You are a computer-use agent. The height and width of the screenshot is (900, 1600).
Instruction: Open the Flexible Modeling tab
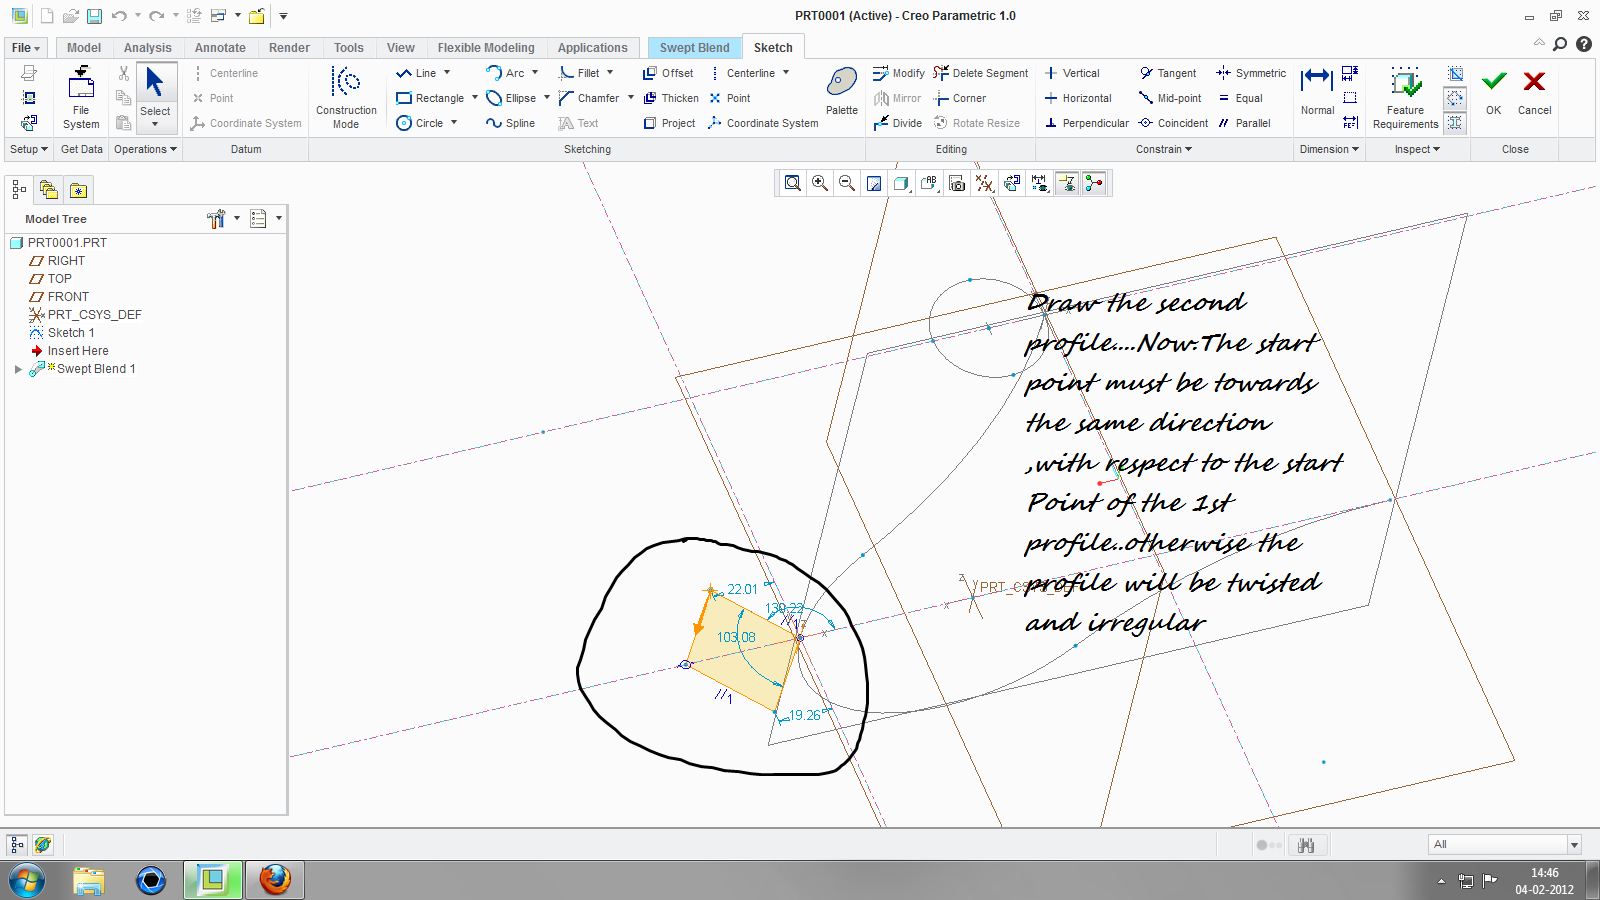pos(486,48)
